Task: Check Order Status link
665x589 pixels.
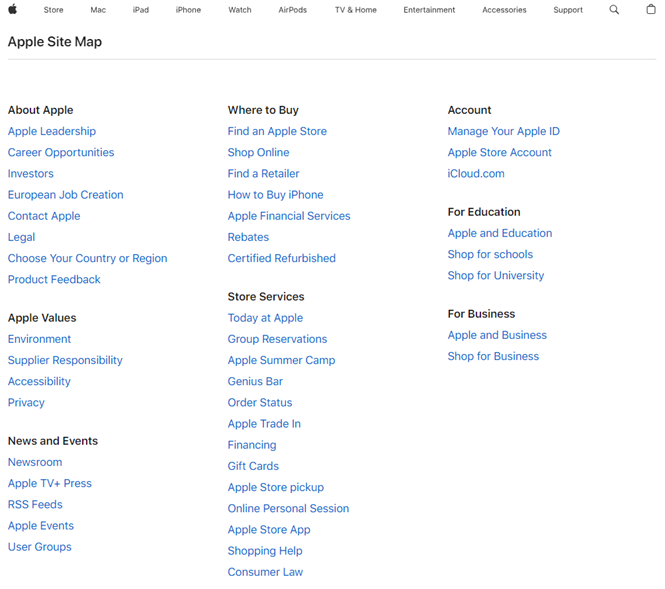Action: pos(260,403)
